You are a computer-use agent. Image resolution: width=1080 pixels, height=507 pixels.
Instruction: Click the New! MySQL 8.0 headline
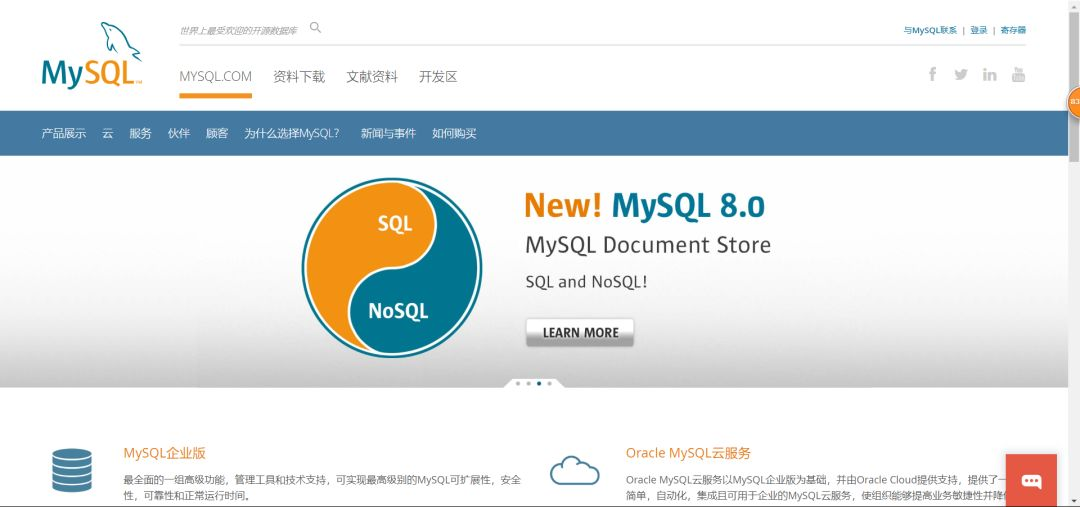(x=645, y=205)
